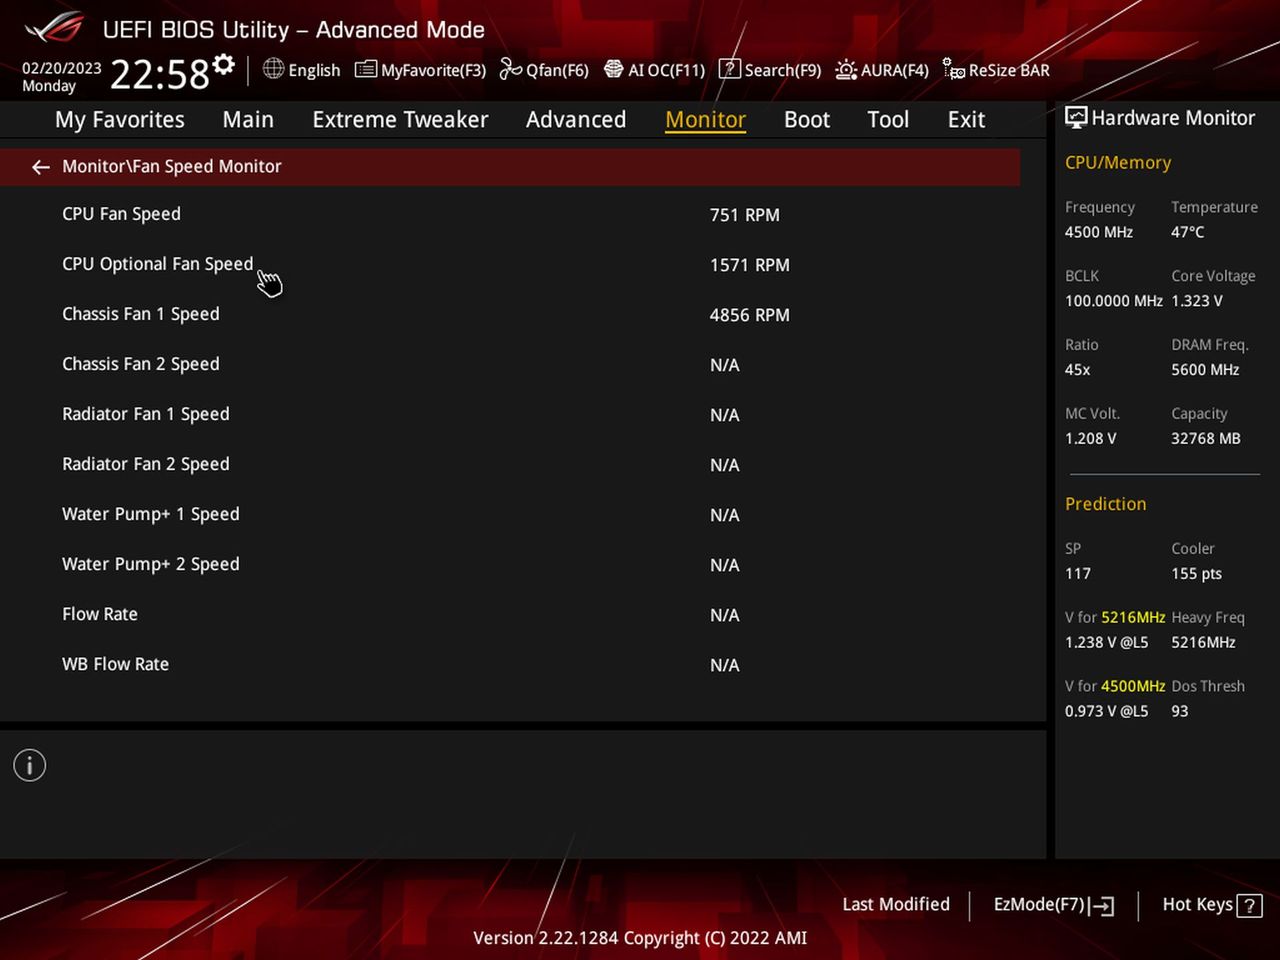Select the Flow Rate row

pyautogui.click(x=510, y=614)
